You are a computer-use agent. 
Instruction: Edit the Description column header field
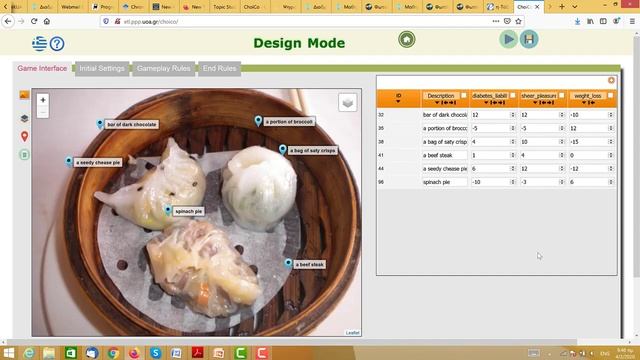(x=441, y=96)
